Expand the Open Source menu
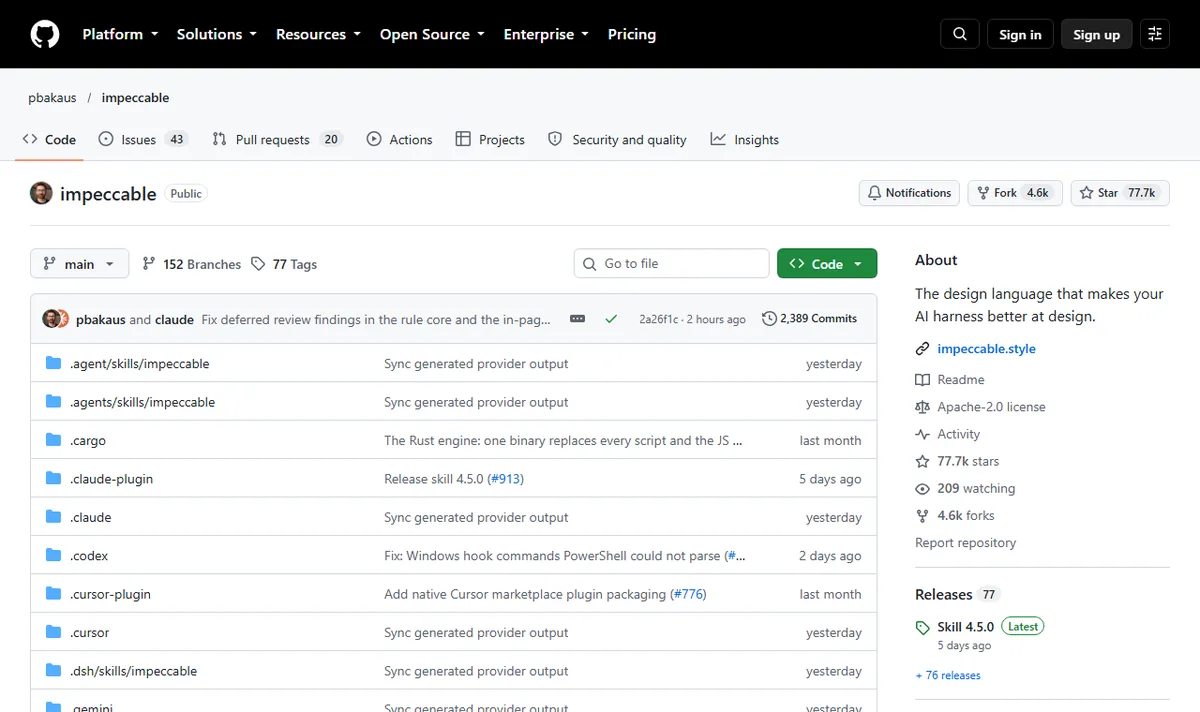The width and height of the screenshot is (1200, 712). (x=432, y=34)
